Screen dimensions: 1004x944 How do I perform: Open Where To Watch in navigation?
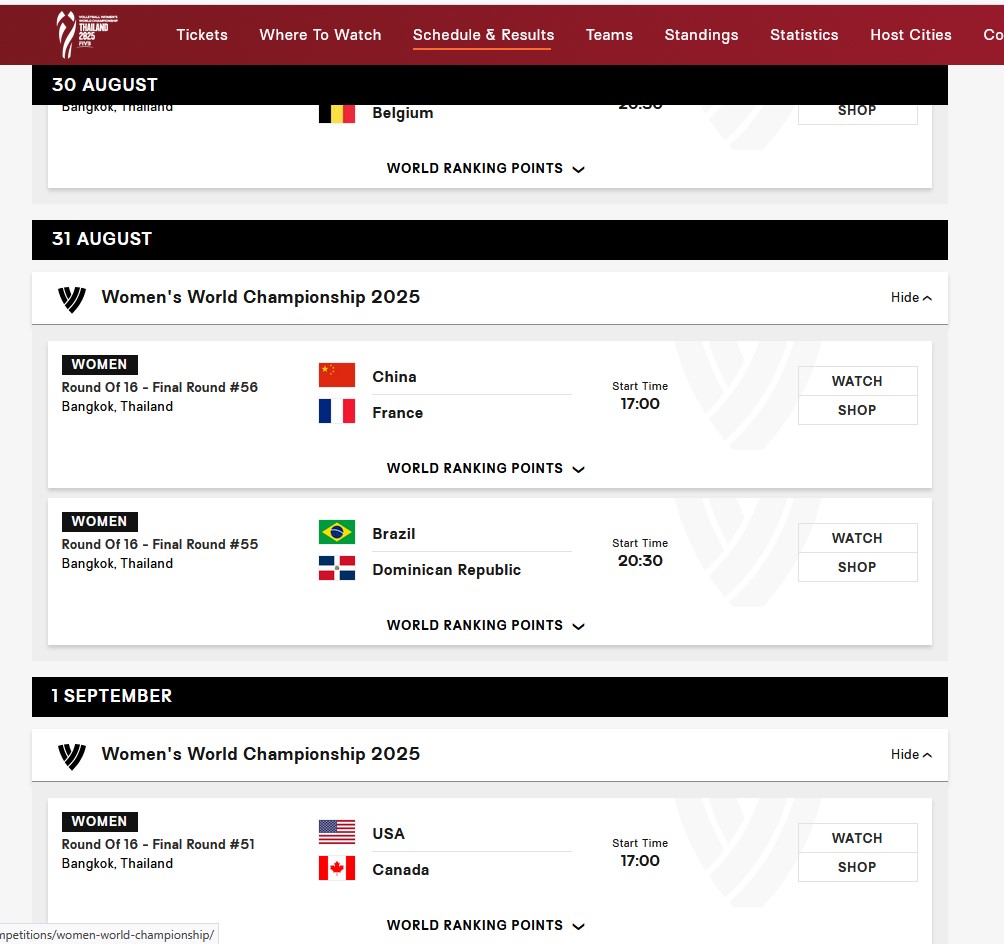point(320,35)
